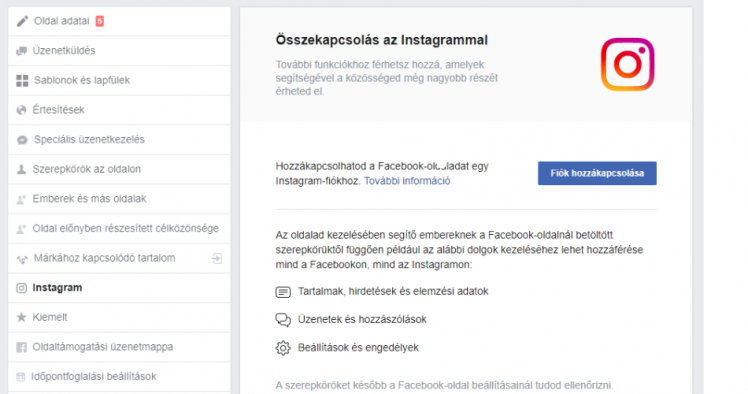Select Oldal előnyben részesített célközönsége
Screen dimensions: 748x394
click(119, 228)
